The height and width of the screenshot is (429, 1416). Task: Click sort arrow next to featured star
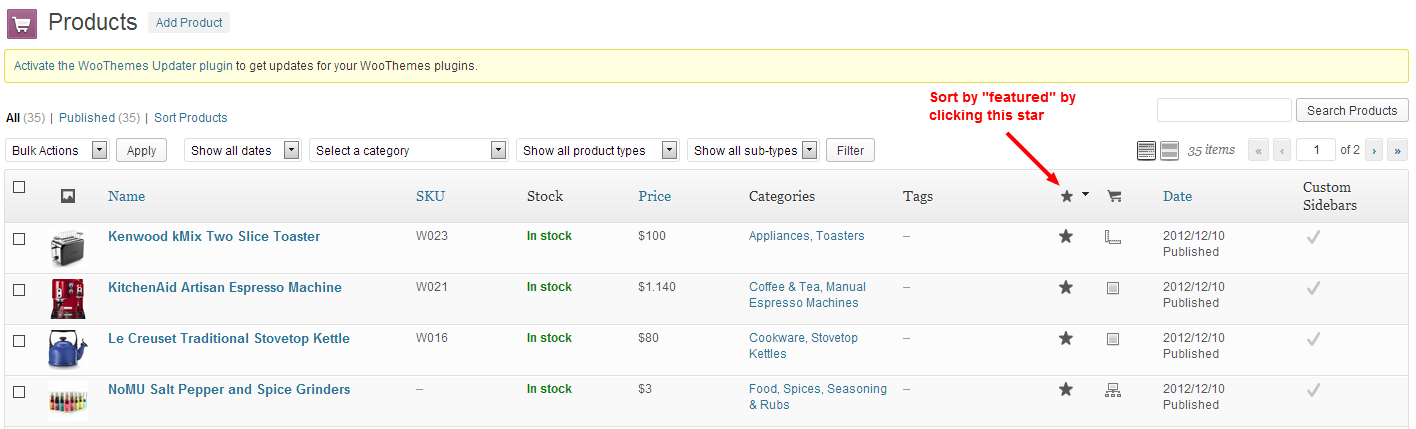point(1086,195)
